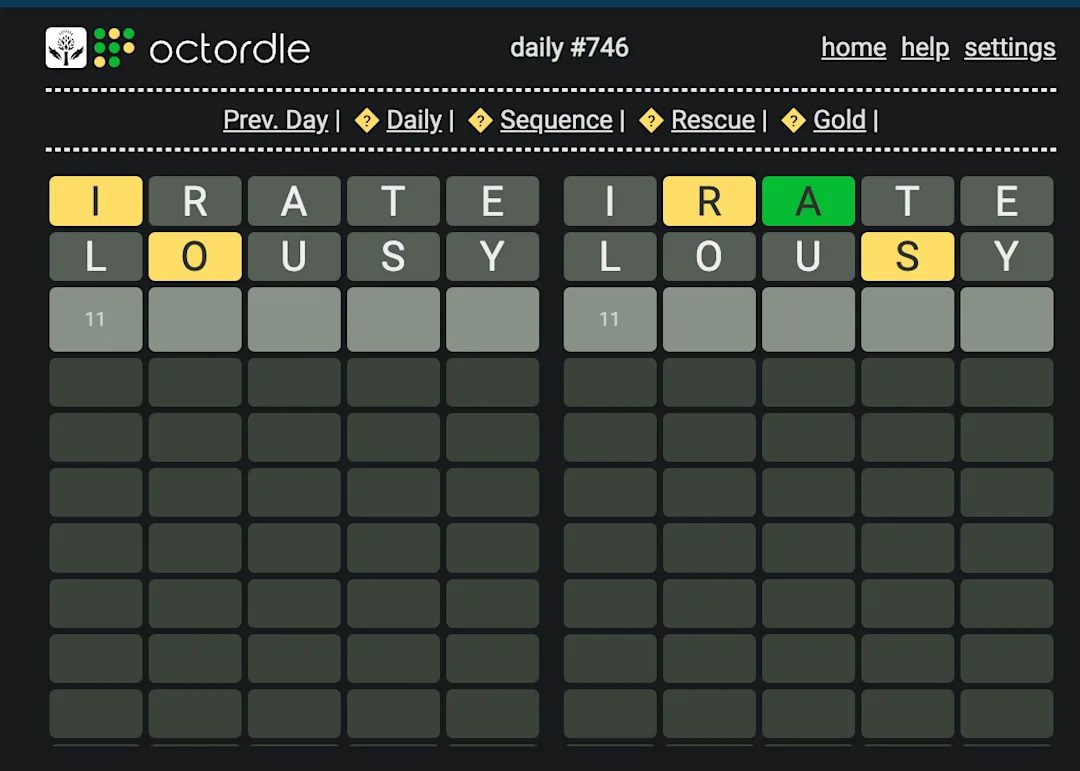Click the diamond icon beside Rescue
Image resolution: width=1080 pixels, height=771 pixels.
(651, 121)
